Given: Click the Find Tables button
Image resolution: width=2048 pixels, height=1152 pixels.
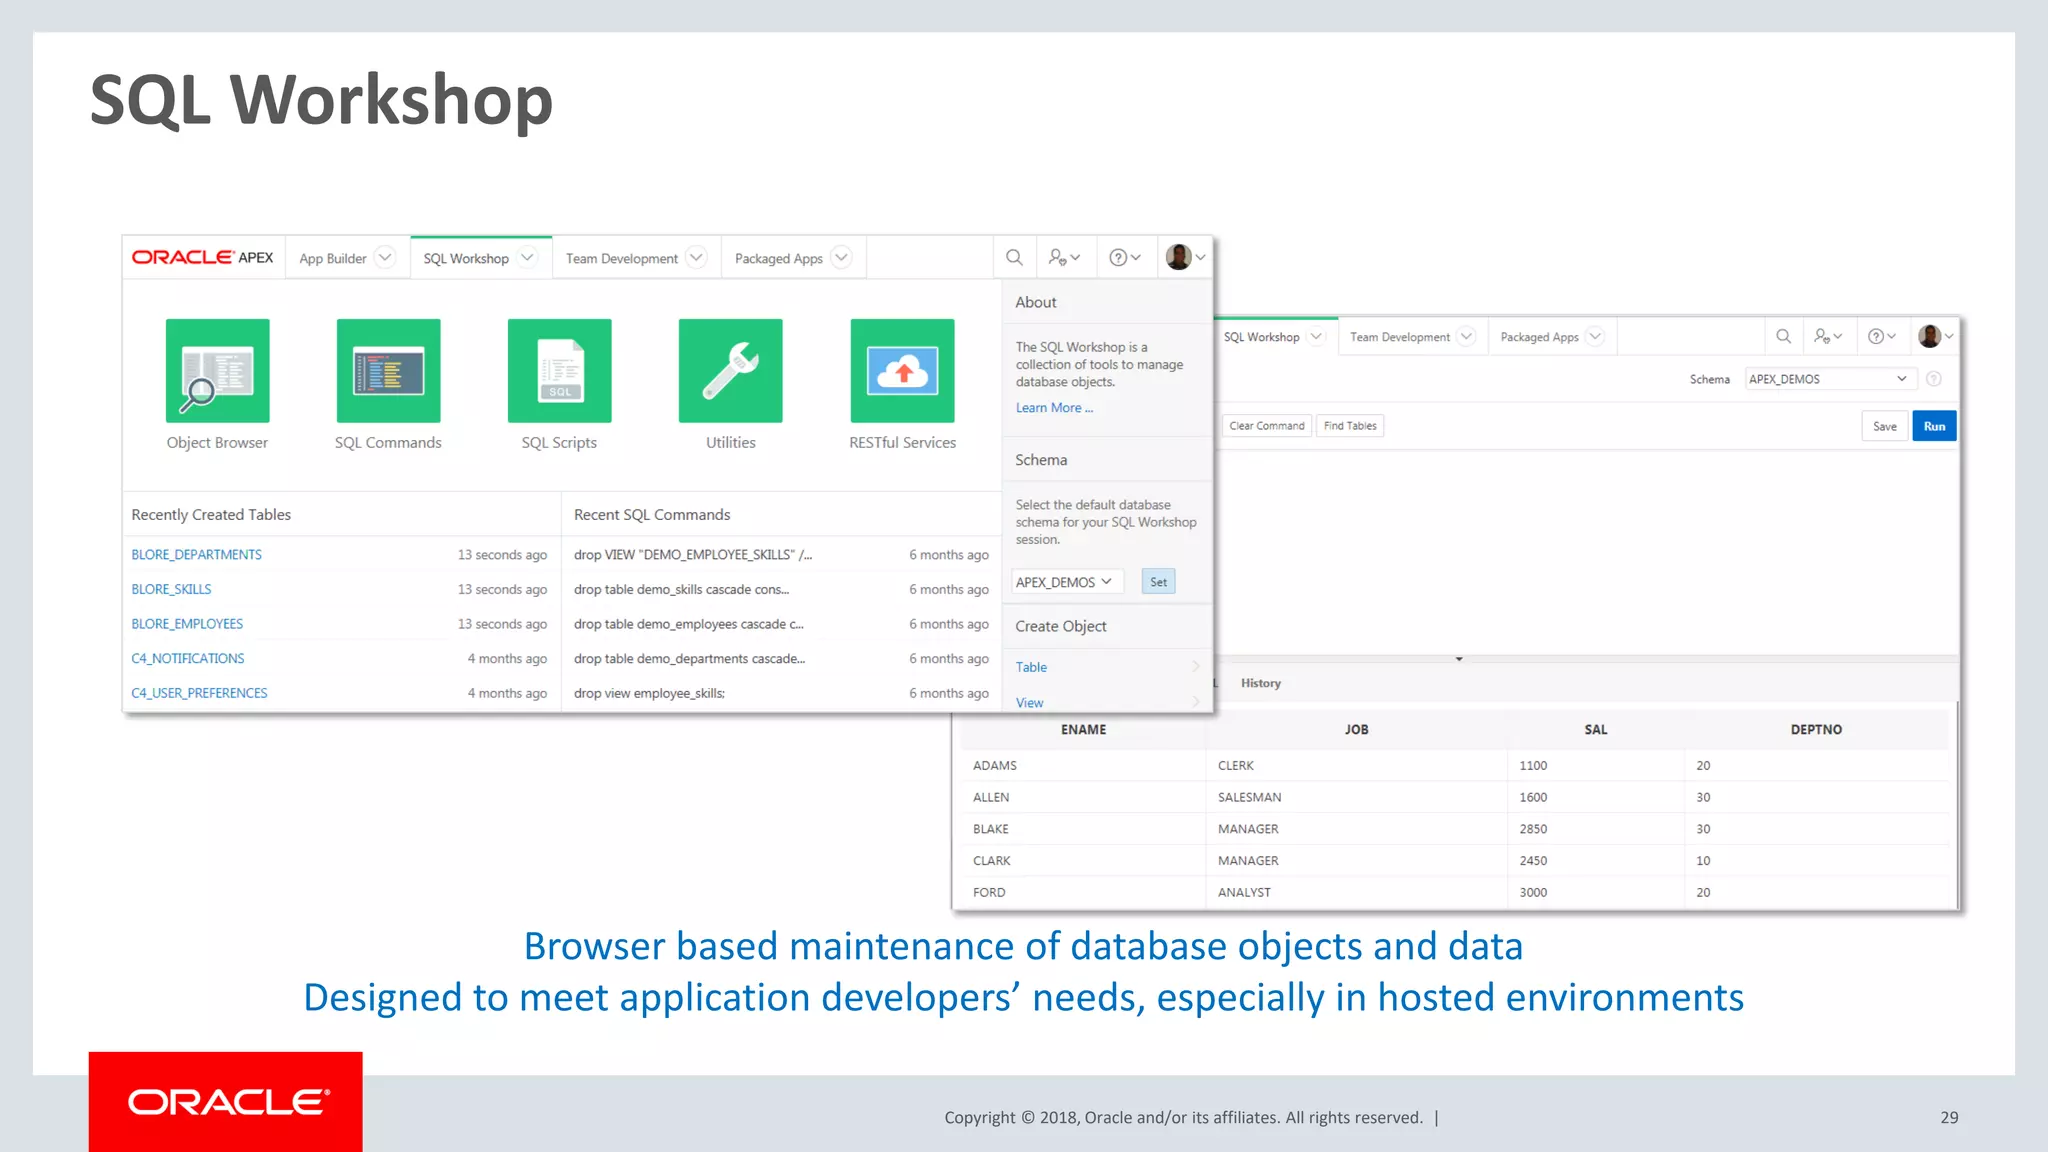Looking at the screenshot, I should pos(1350,426).
